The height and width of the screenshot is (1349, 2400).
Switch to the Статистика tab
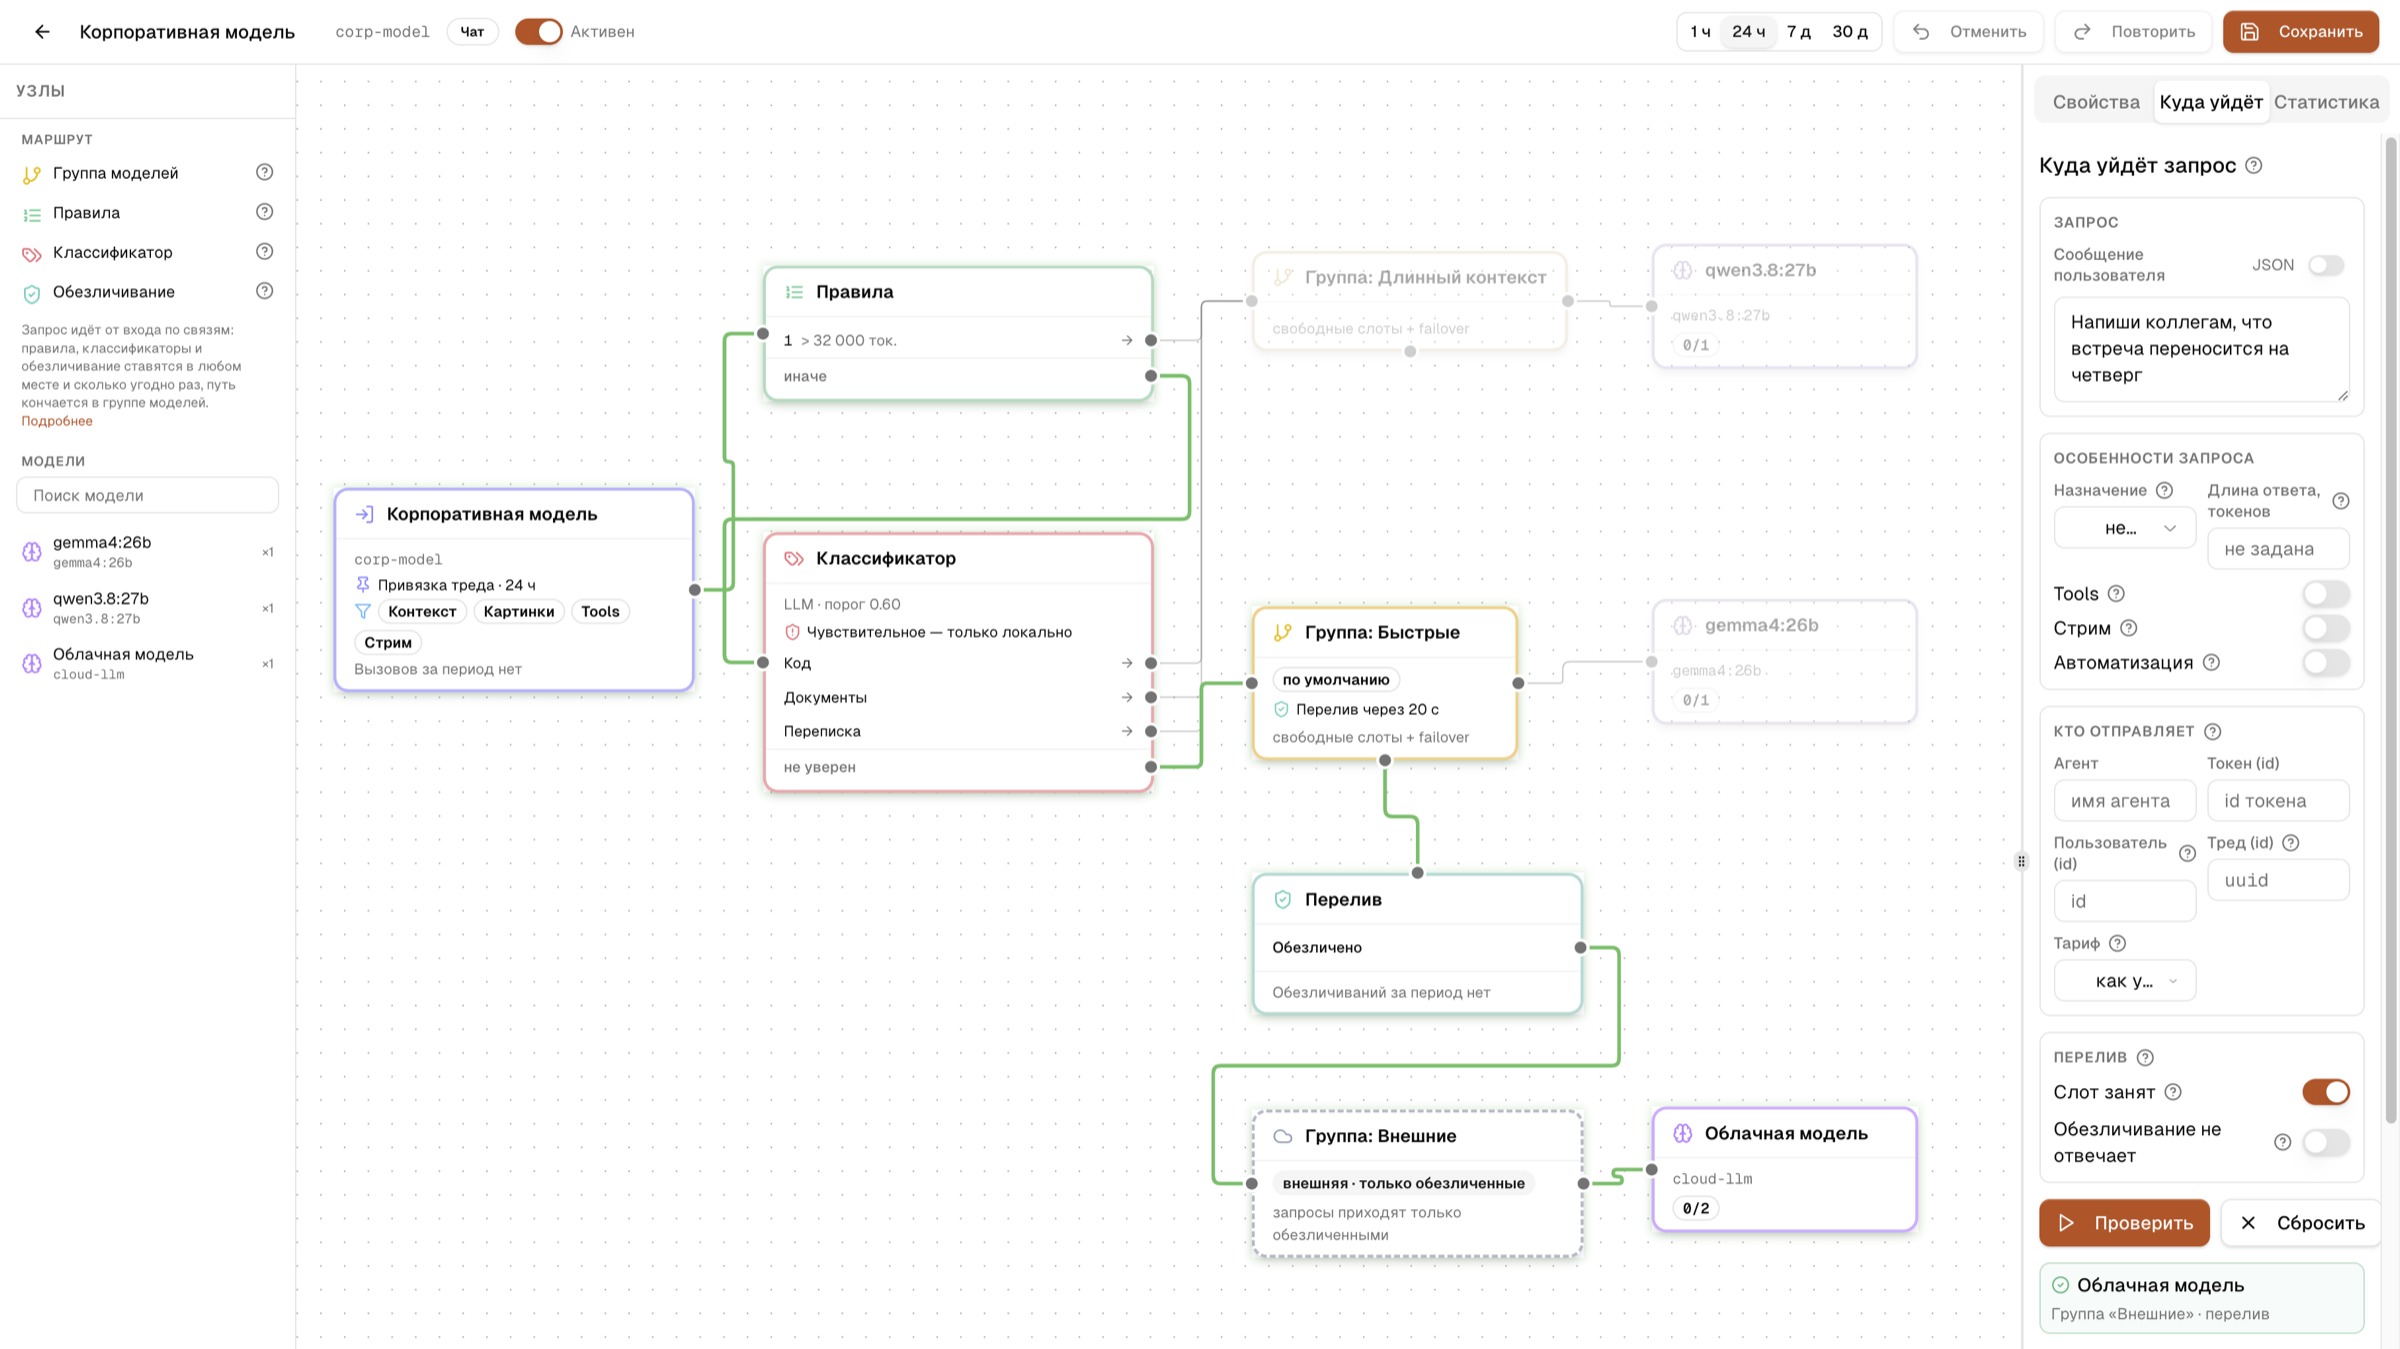[2326, 102]
